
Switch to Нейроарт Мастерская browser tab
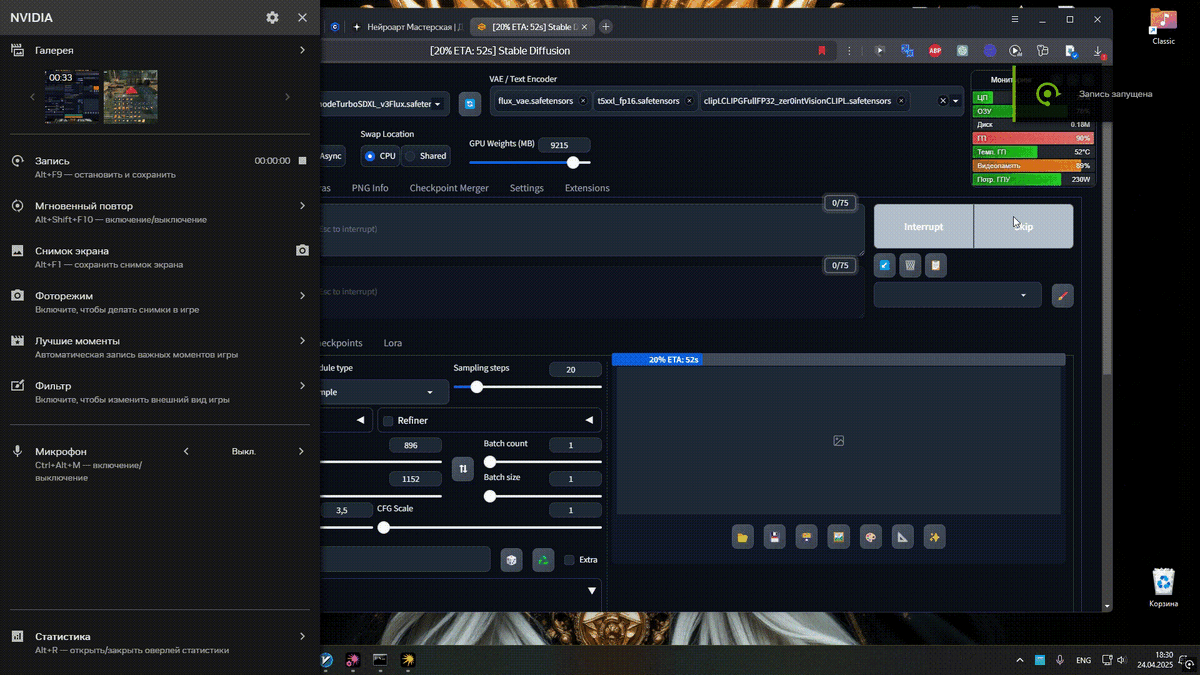tap(406, 26)
